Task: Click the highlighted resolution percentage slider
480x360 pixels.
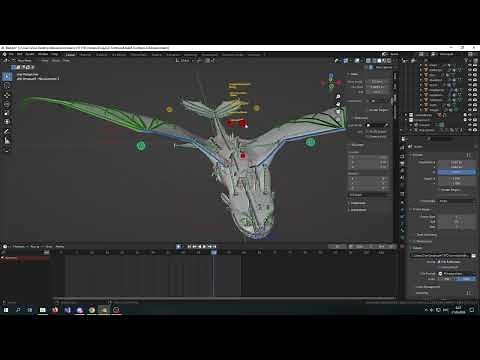Action: (456, 172)
